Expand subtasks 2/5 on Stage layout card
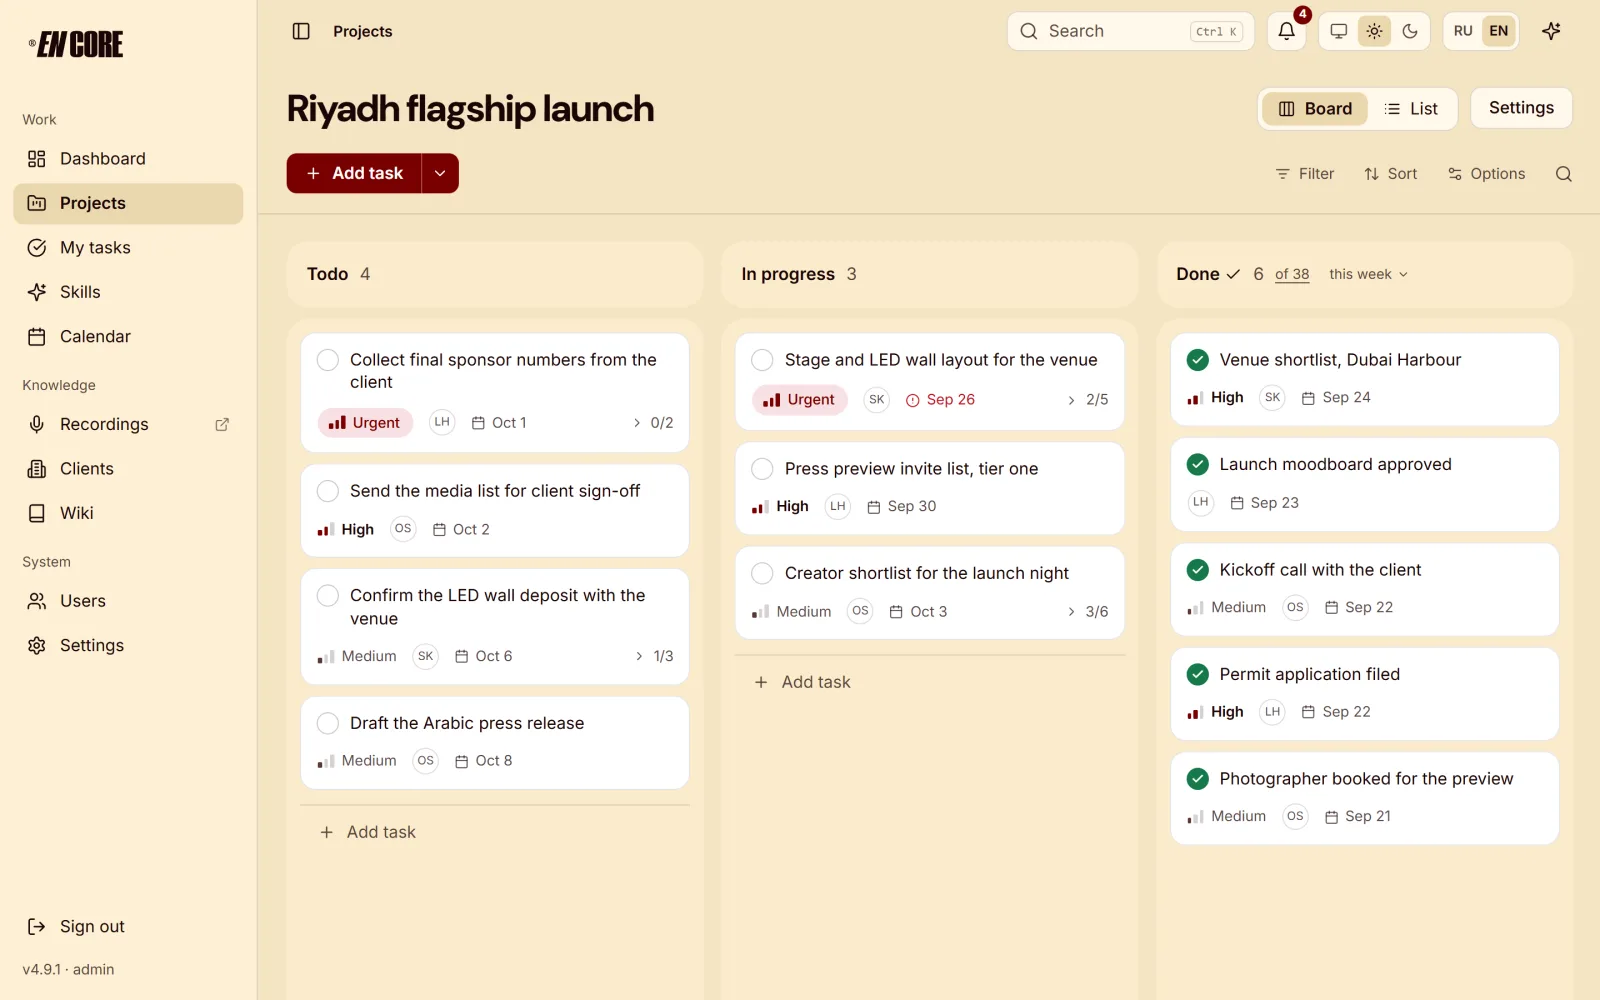 tap(1087, 400)
